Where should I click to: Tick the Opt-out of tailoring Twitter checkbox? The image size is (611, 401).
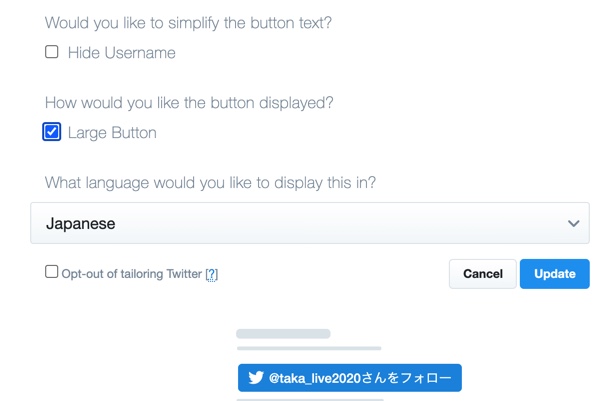(x=51, y=272)
